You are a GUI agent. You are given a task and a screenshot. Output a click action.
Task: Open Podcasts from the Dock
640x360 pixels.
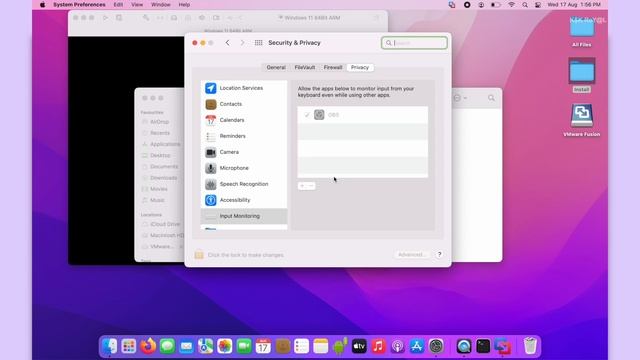pyautogui.click(x=398, y=346)
